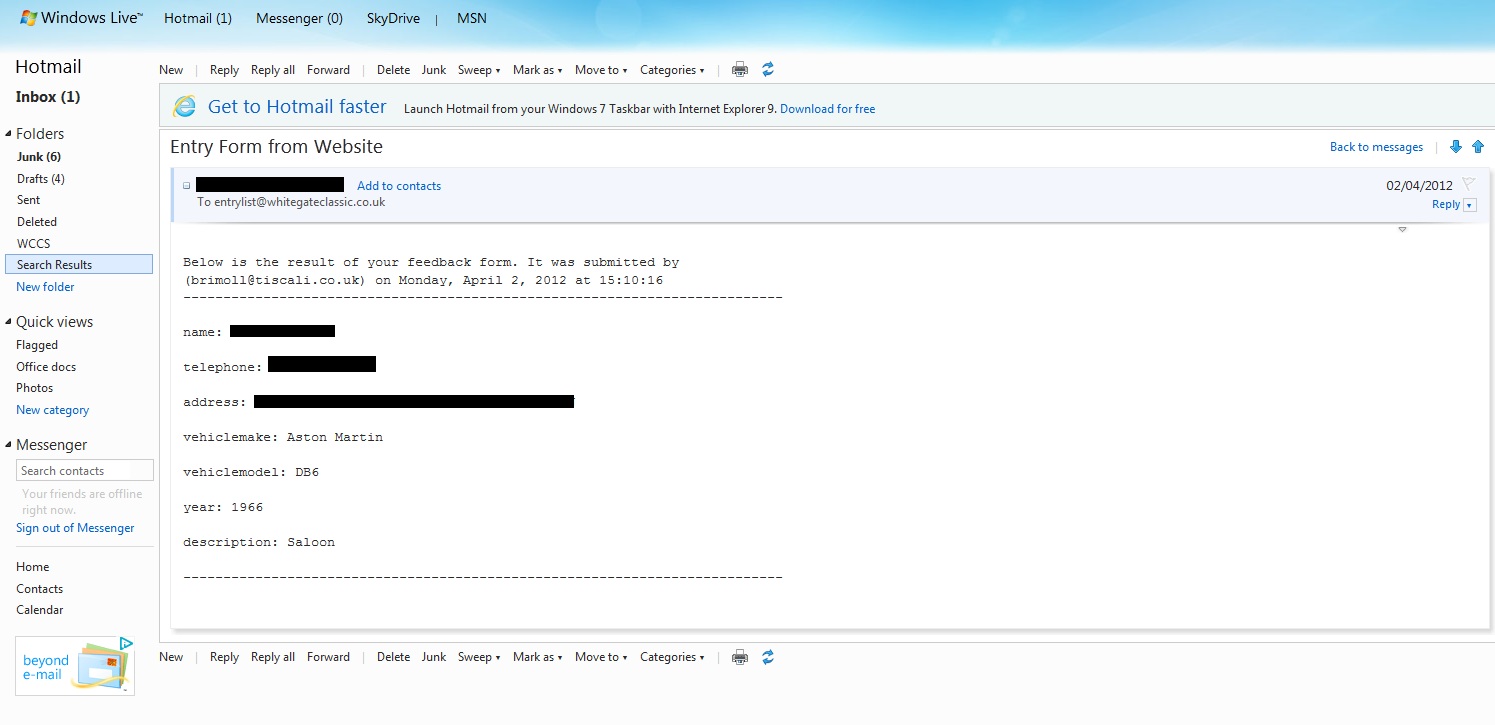1495x725 pixels.
Task: Click the print icon in bottom toolbar
Action: pos(740,657)
